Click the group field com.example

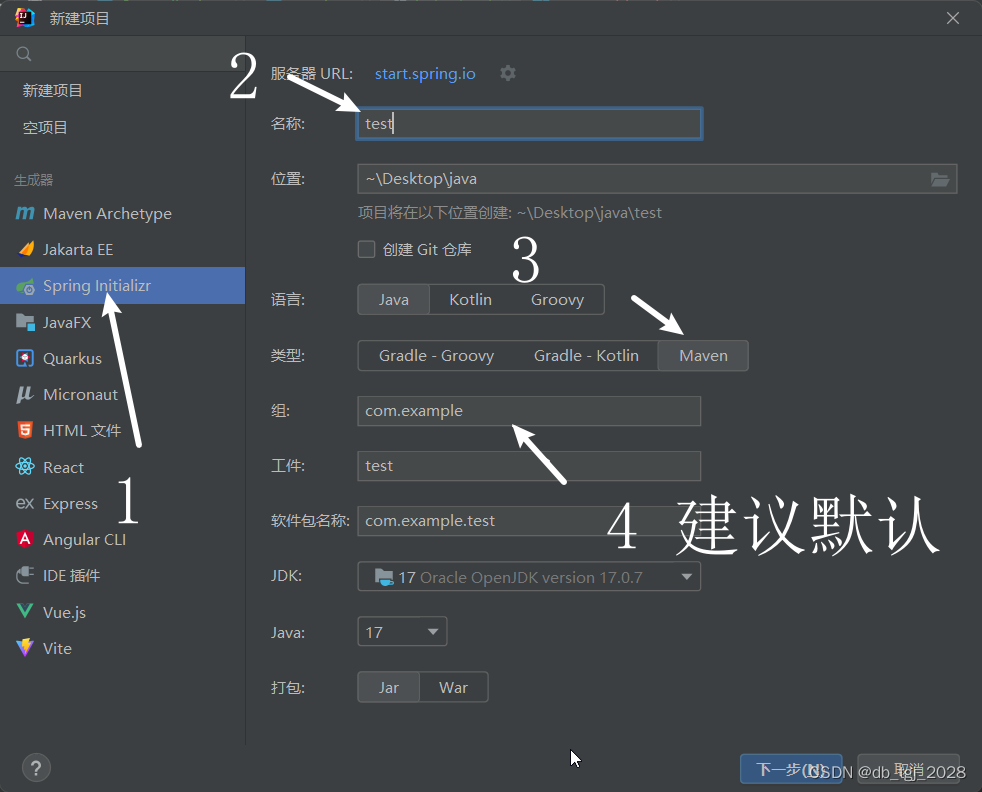click(529, 411)
